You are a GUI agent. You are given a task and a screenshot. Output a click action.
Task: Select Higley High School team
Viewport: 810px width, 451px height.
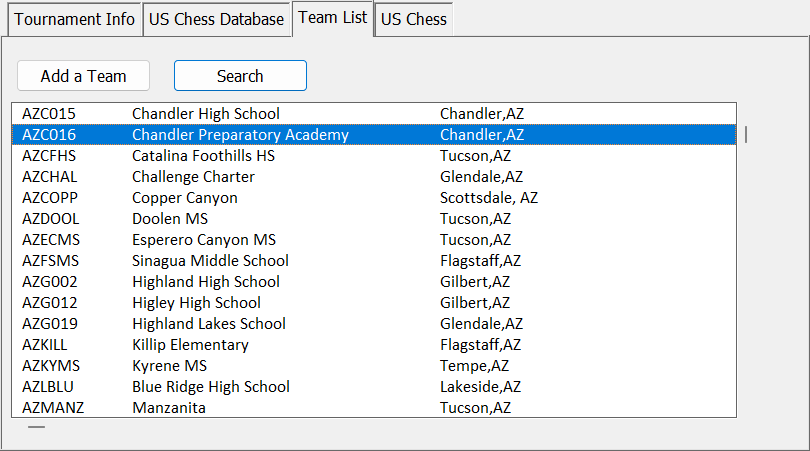coord(196,303)
